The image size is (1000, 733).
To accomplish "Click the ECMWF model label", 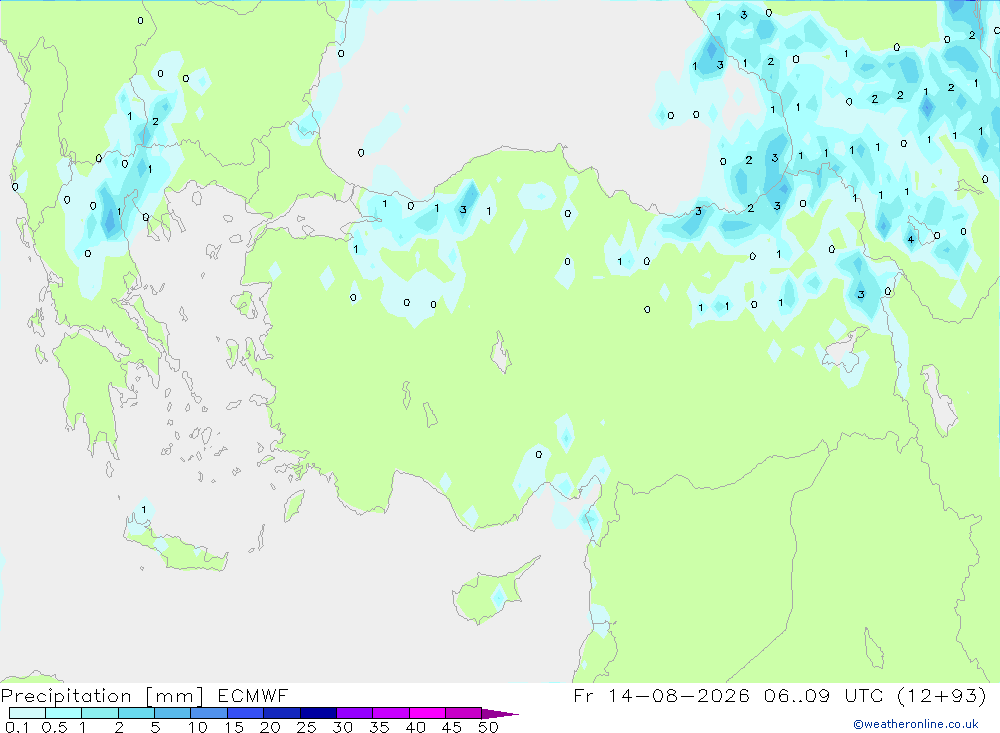I will [253, 695].
